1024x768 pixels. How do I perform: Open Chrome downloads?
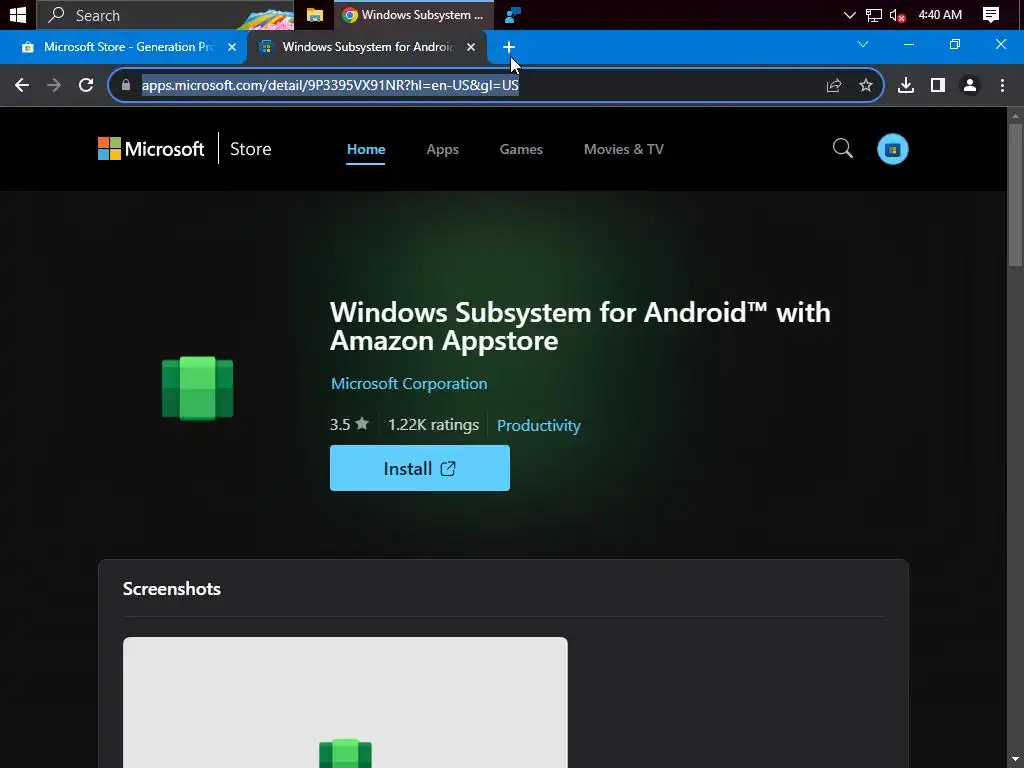tap(906, 86)
